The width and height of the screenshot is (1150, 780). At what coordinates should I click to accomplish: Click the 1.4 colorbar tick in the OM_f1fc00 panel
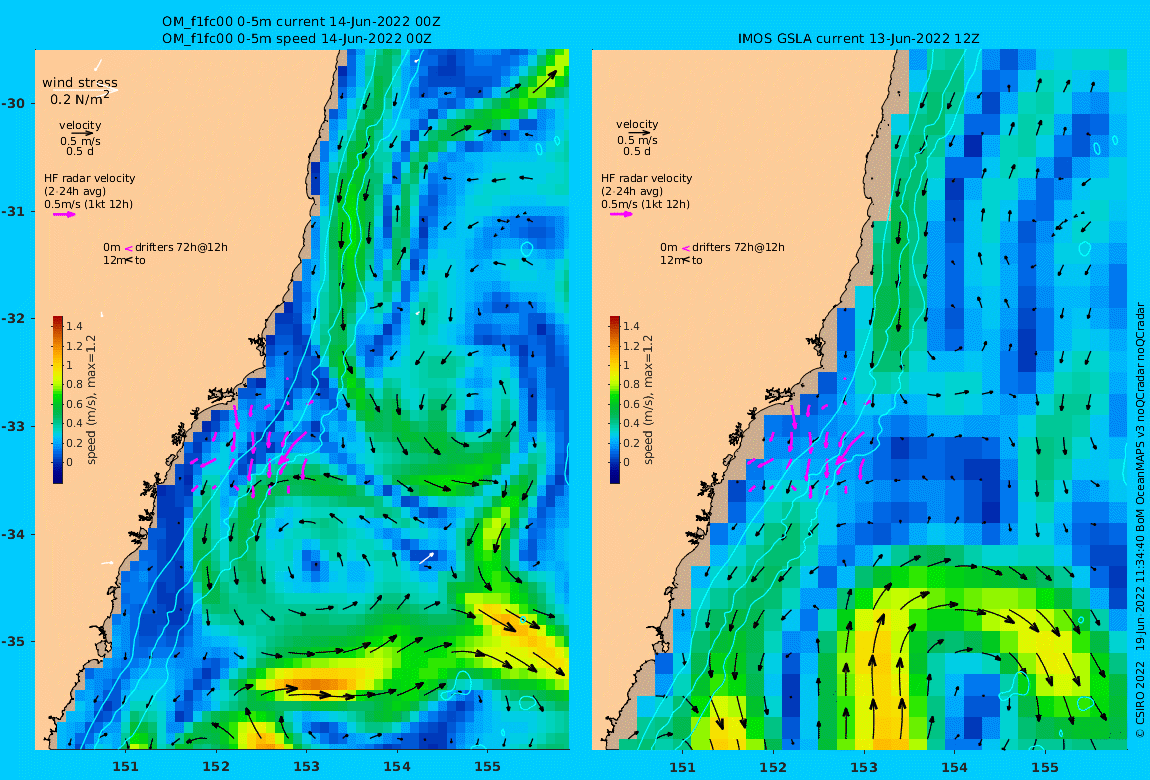pos(74,326)
